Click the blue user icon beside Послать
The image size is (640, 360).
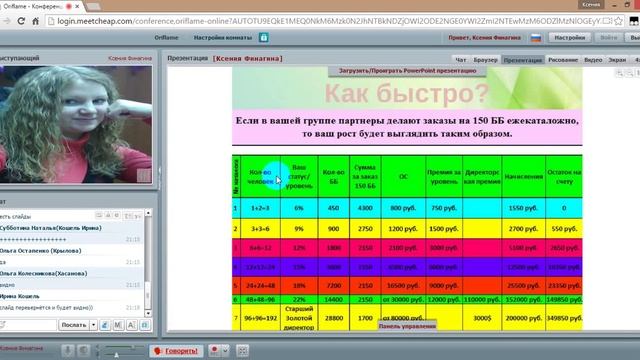104,325
